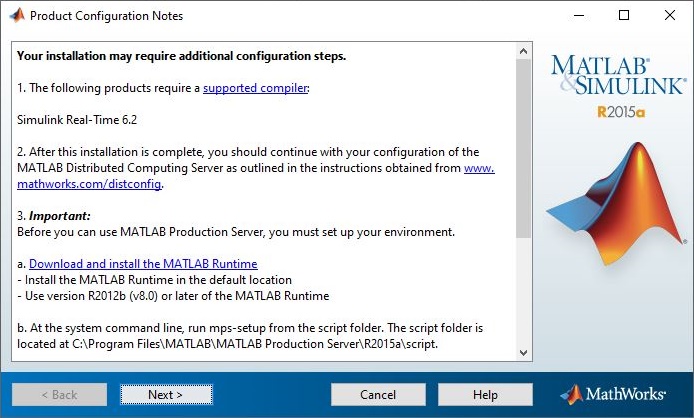Maximize the Product Configuration Notes window
694x418 pixels.
[624, 15]
